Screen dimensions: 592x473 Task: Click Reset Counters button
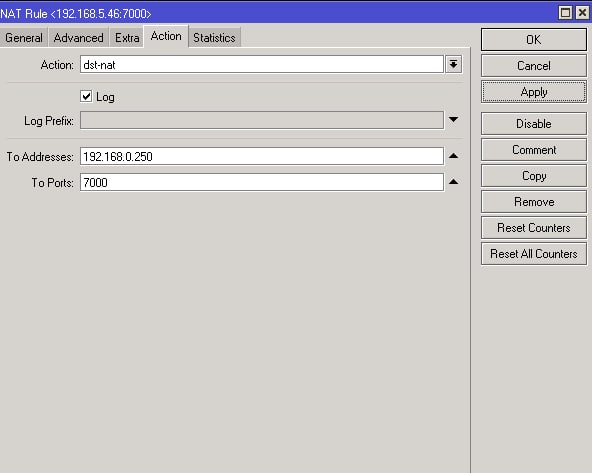[534, 228]
